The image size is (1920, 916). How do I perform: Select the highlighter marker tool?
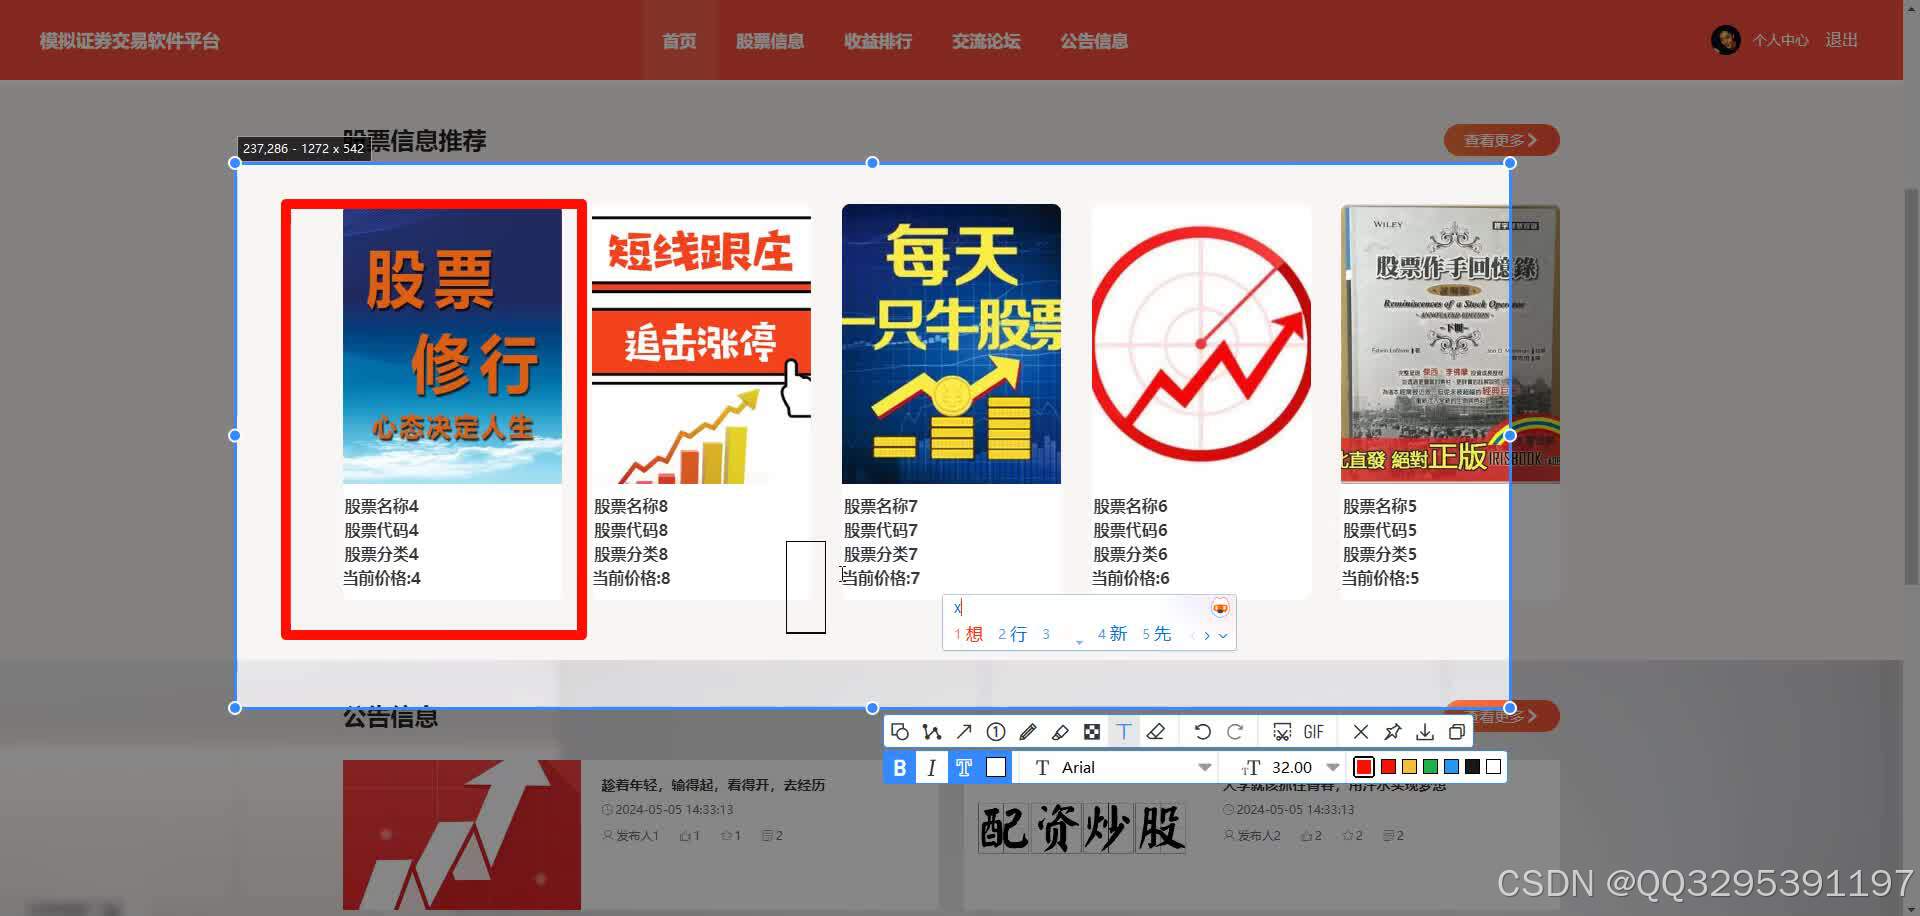coord(1060,732)
